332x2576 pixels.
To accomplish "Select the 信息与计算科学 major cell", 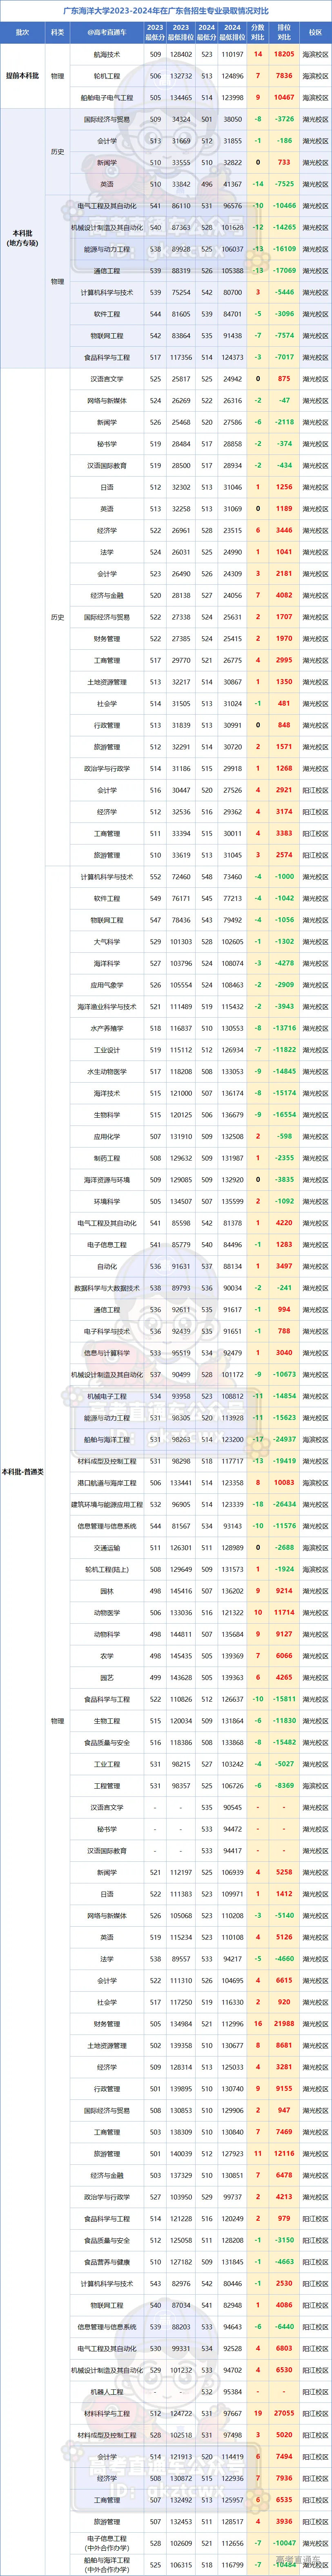I will pyautogui.click(x=107, y=1352).
